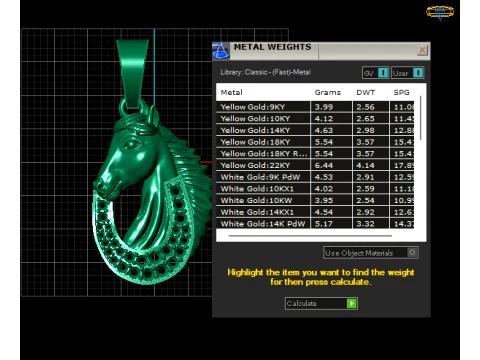Click the green arrow on Calculate
Image resolution: width=480 pixels, height=360 pixels.
(351, 303)
